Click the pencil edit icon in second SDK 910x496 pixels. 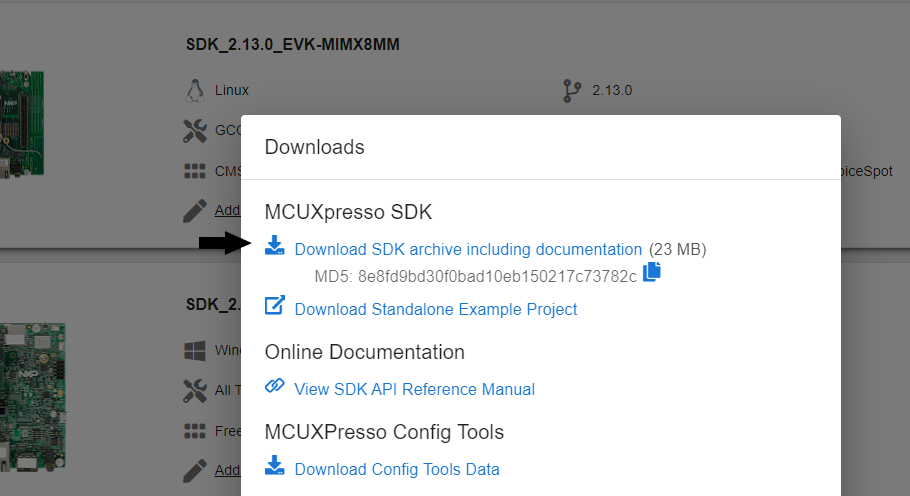click(x=194, y=469)
